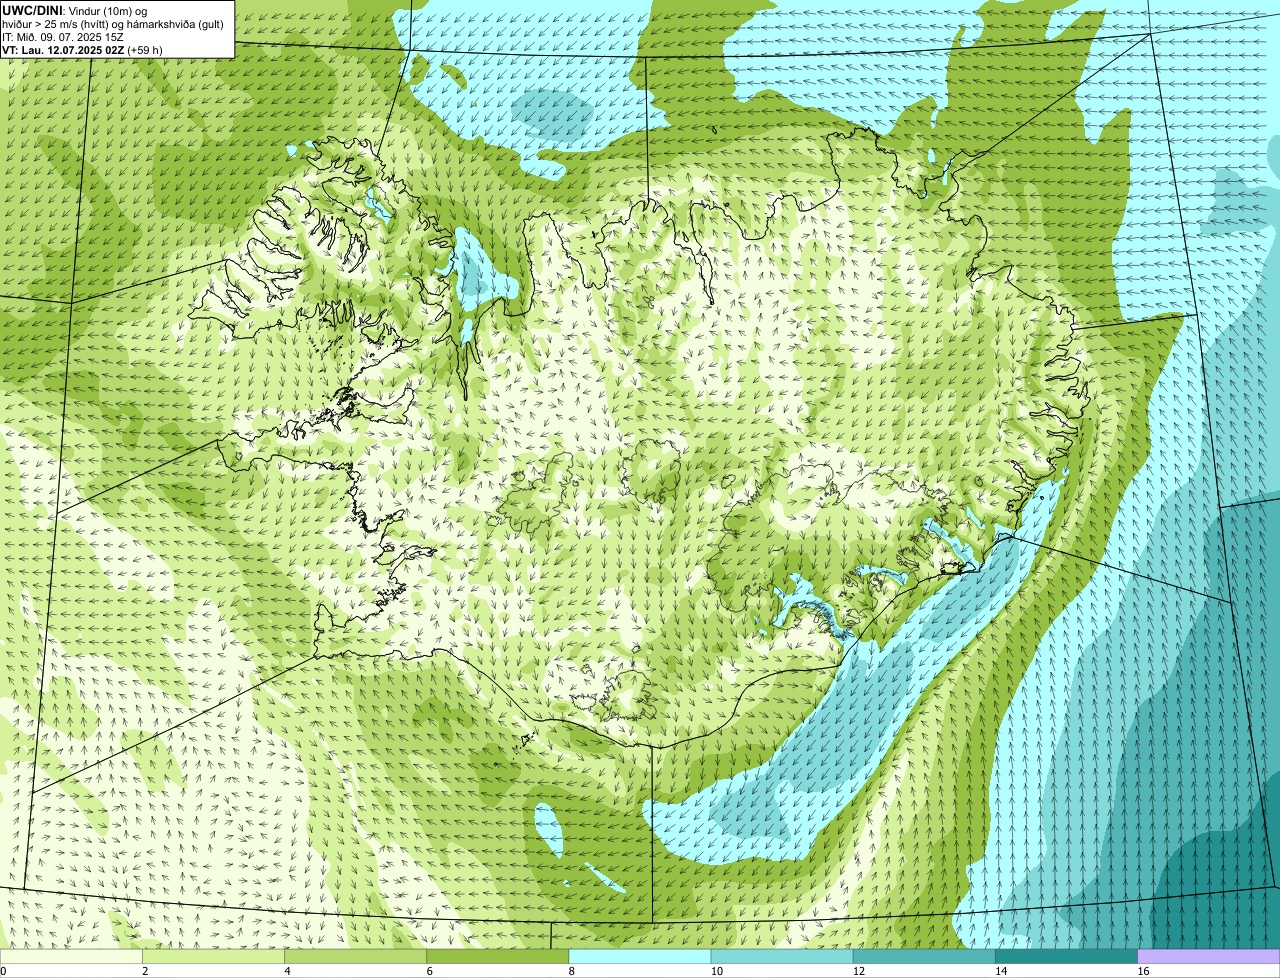
Task: Click the light cyan 8–10 legend swatch
Action: coord(640,956)
